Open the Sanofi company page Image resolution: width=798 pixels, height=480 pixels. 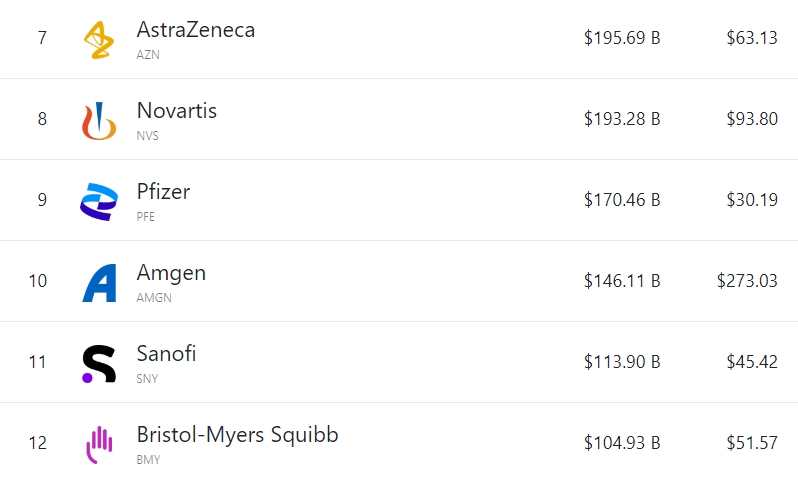(x=166, y=354)
